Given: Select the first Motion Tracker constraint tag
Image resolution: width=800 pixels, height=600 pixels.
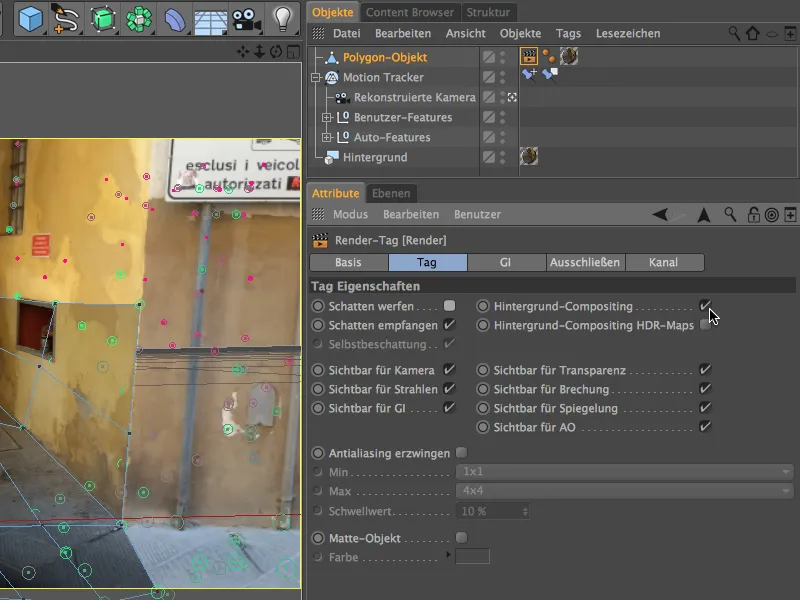Looking at the screenshot, I should 529,75.
